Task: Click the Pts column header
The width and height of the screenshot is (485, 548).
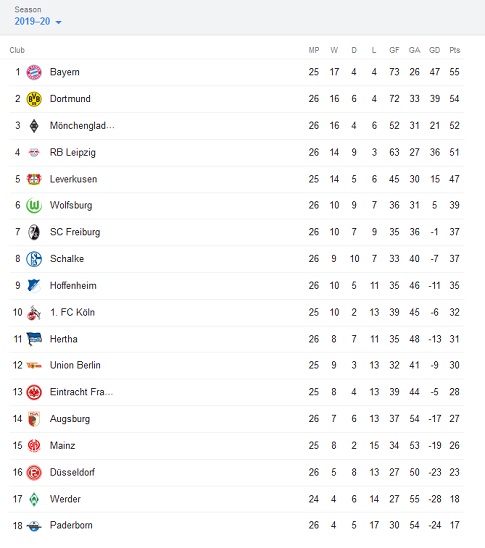Action: tap(455, 50)
